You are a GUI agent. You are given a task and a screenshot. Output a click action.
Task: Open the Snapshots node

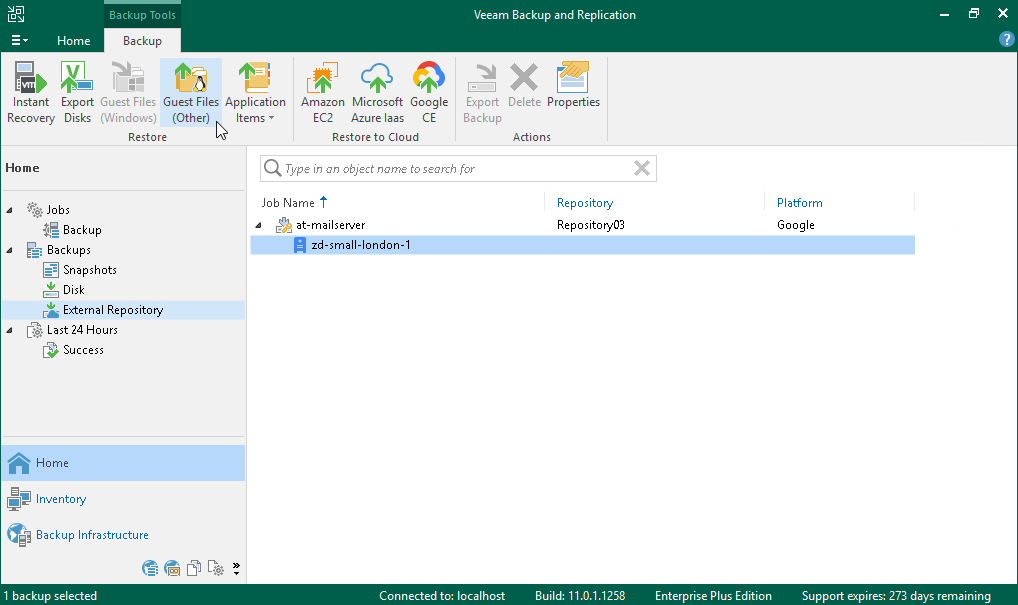[90, 270]
